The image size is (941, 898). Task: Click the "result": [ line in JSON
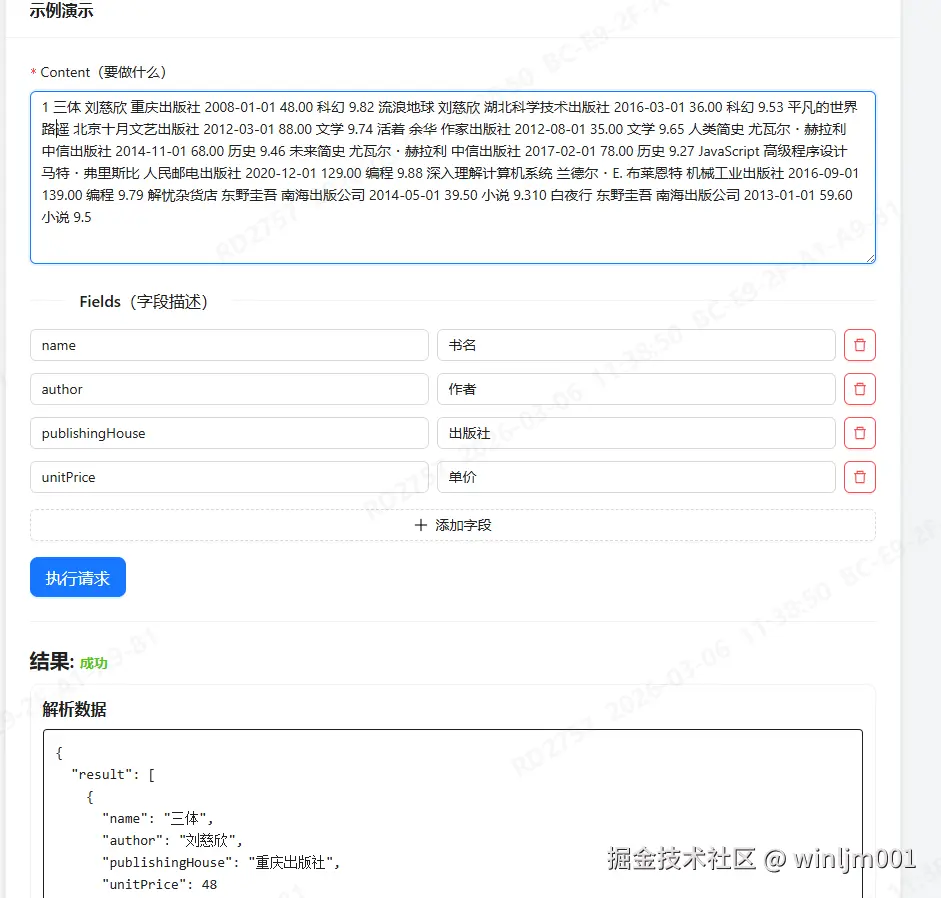pyautogui.click(x=113, y=774)
